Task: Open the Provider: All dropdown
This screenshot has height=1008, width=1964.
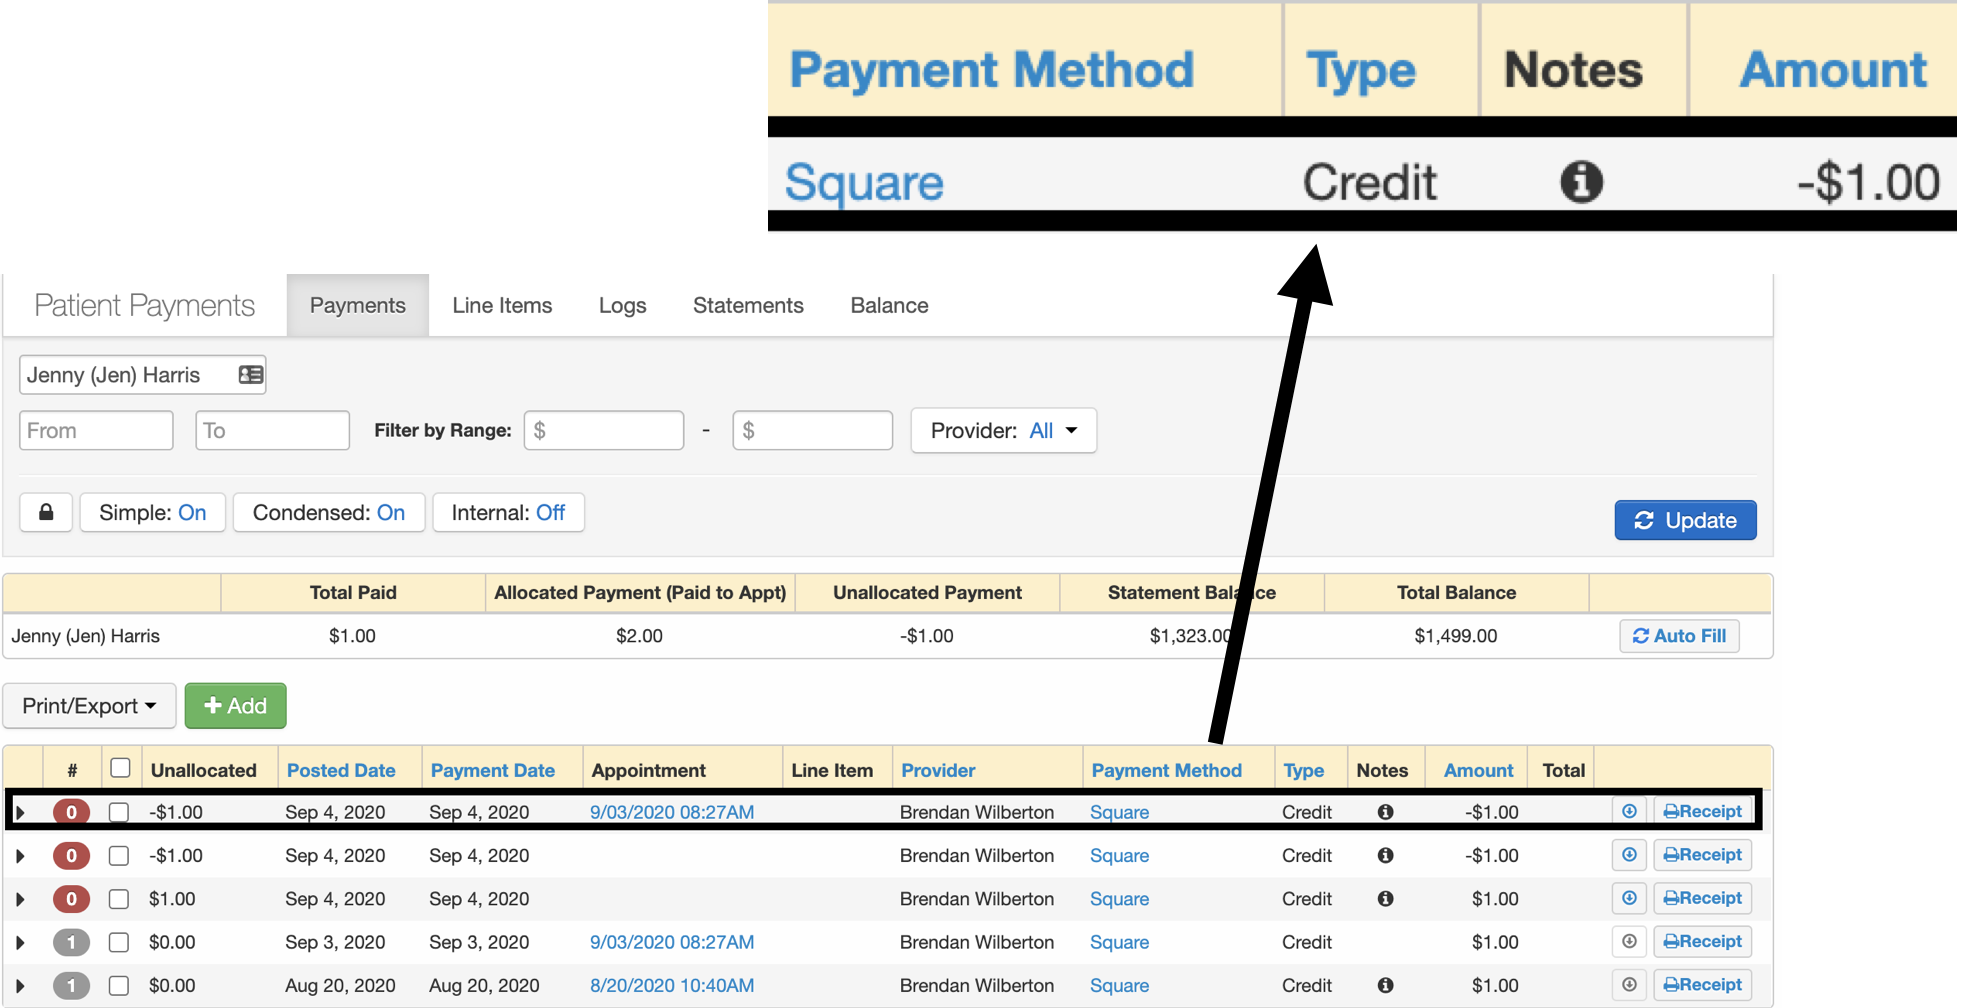Action: point(1003,430)
